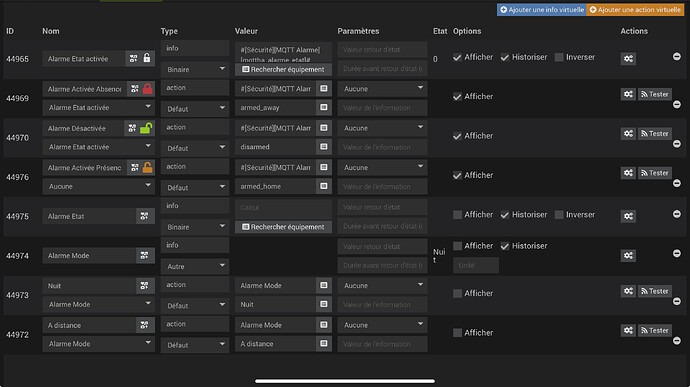Open Binaire subtype dropdown for command 44965
Viewport: 690px width, 387px height.
[x=195, y=70]
